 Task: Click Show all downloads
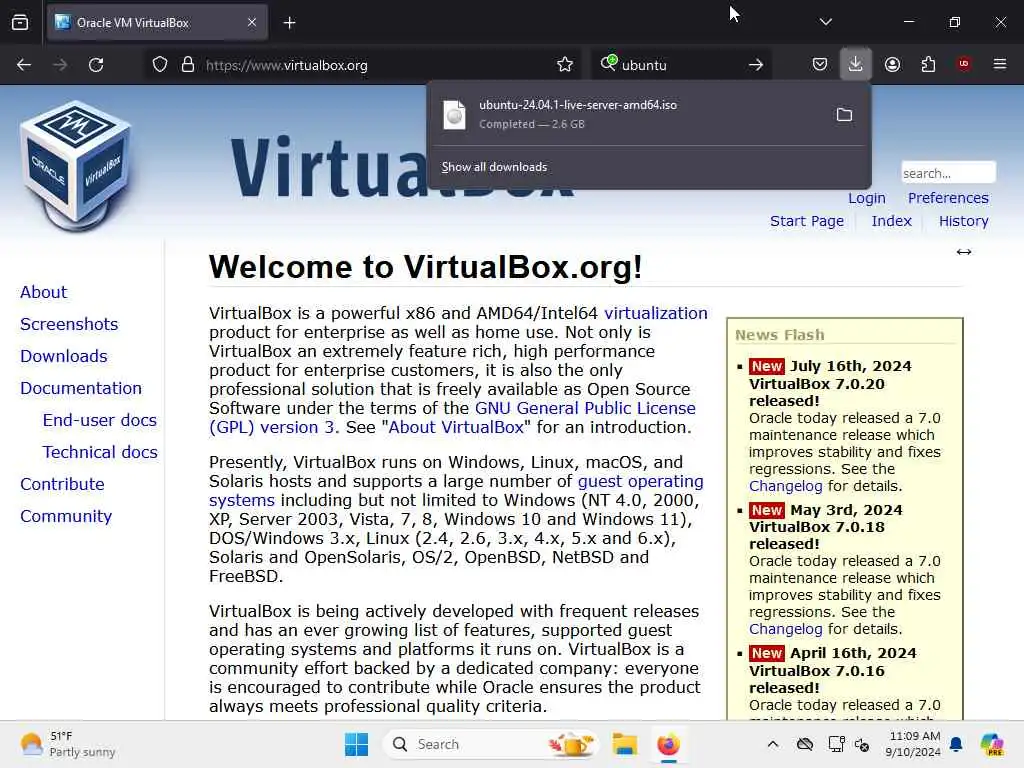(494, 167)
